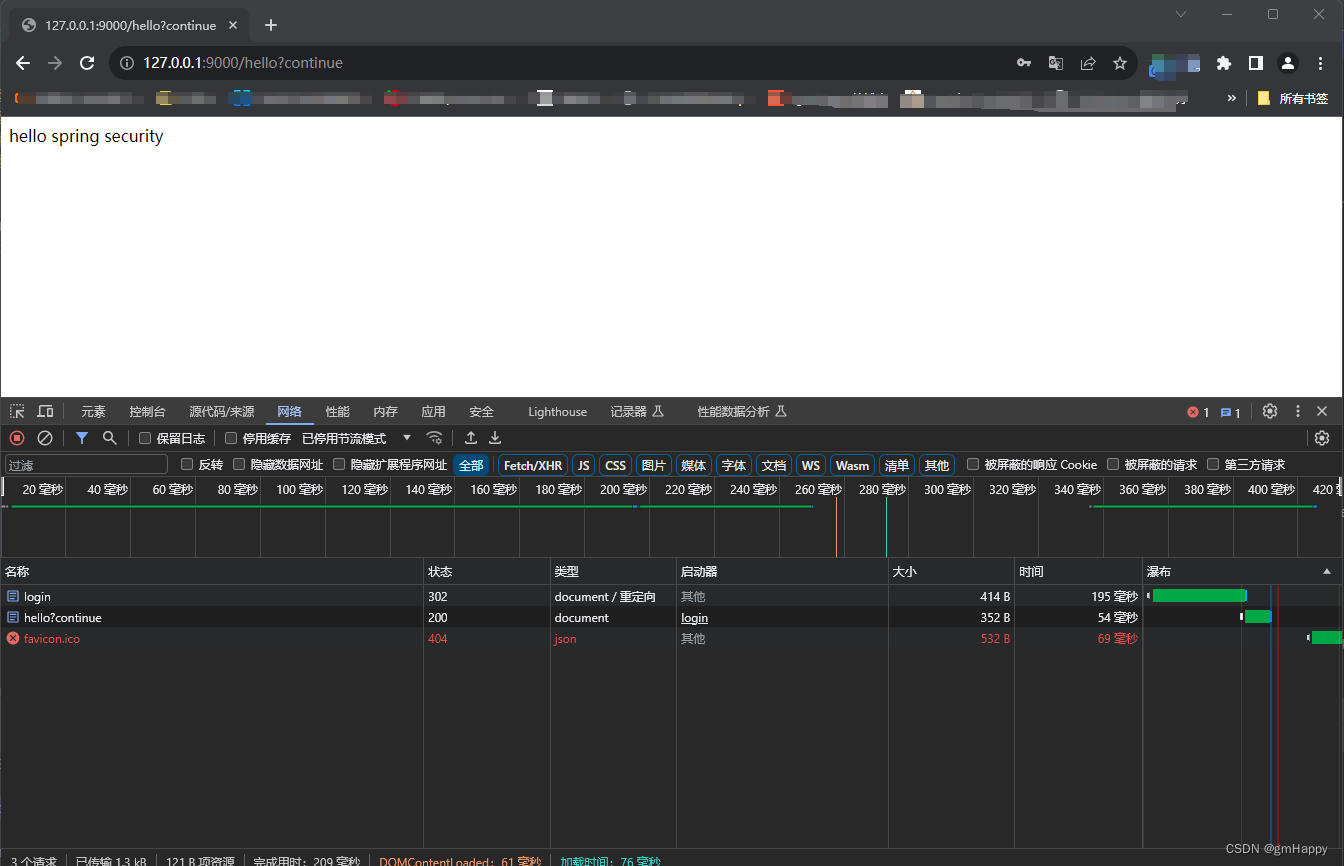Click the blue issues count badge
Viewport: 1344px width, 866px height.
(1231, 412)
